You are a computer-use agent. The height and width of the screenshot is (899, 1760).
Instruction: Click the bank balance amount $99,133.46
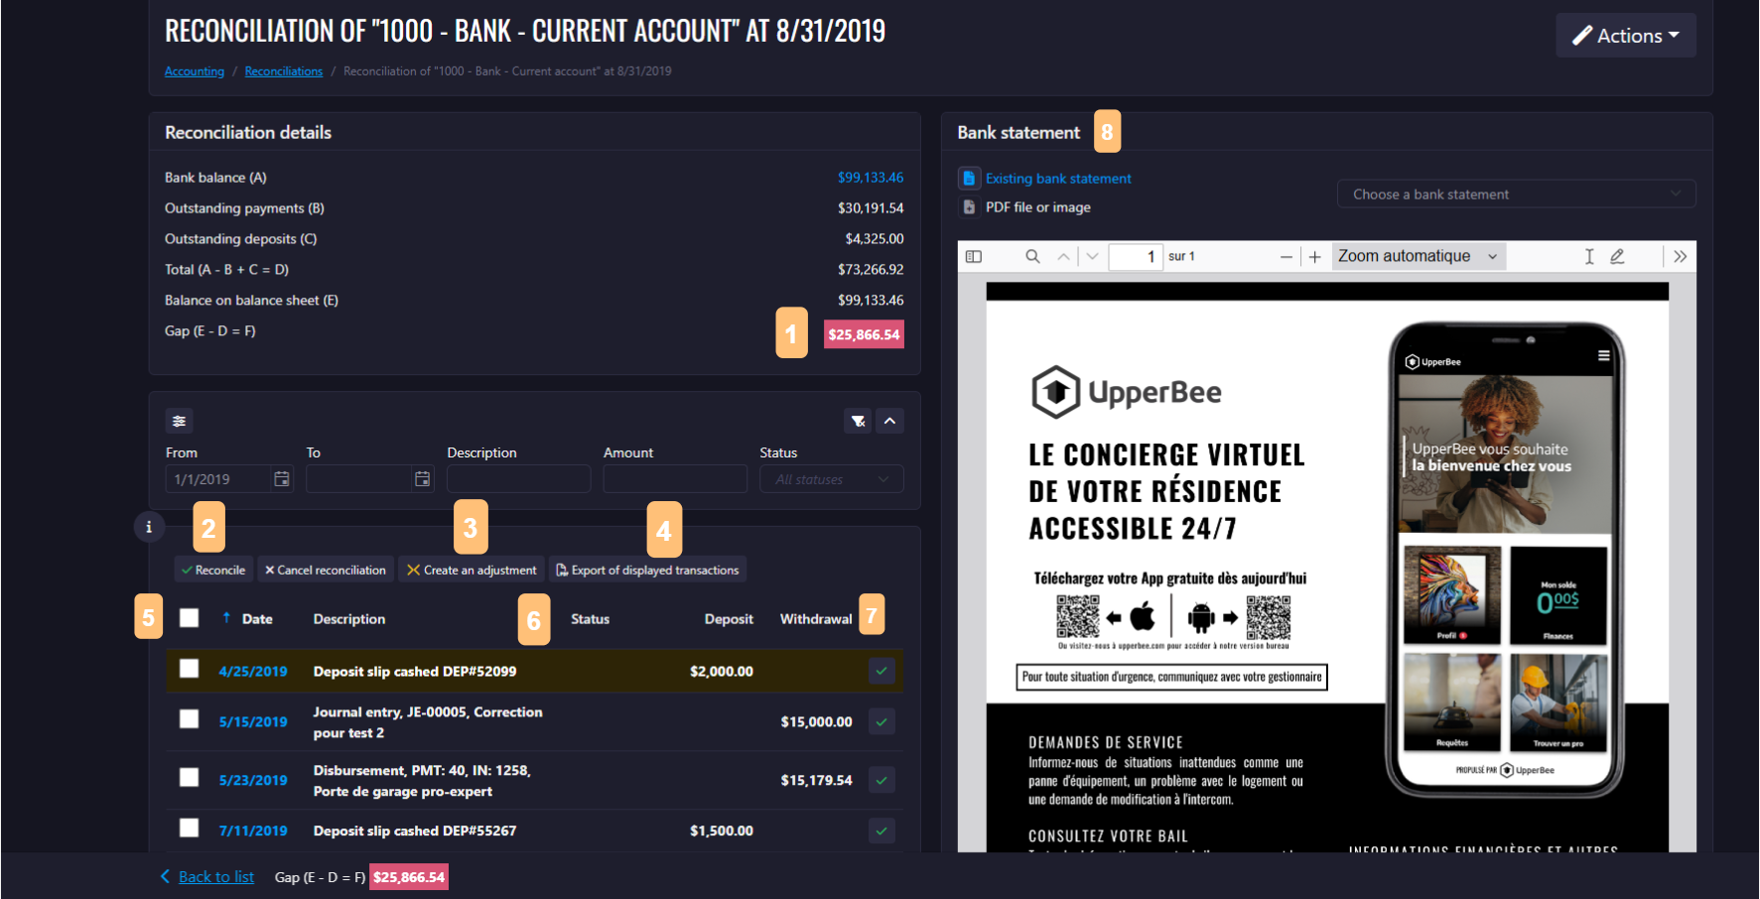tap(870, 177)
